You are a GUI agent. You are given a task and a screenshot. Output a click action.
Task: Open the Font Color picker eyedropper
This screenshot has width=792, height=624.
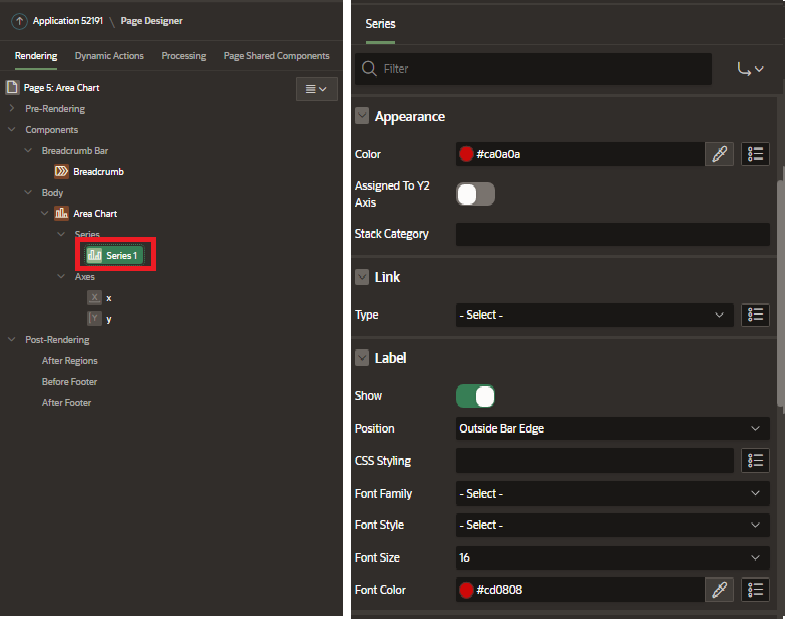(719, 590)
